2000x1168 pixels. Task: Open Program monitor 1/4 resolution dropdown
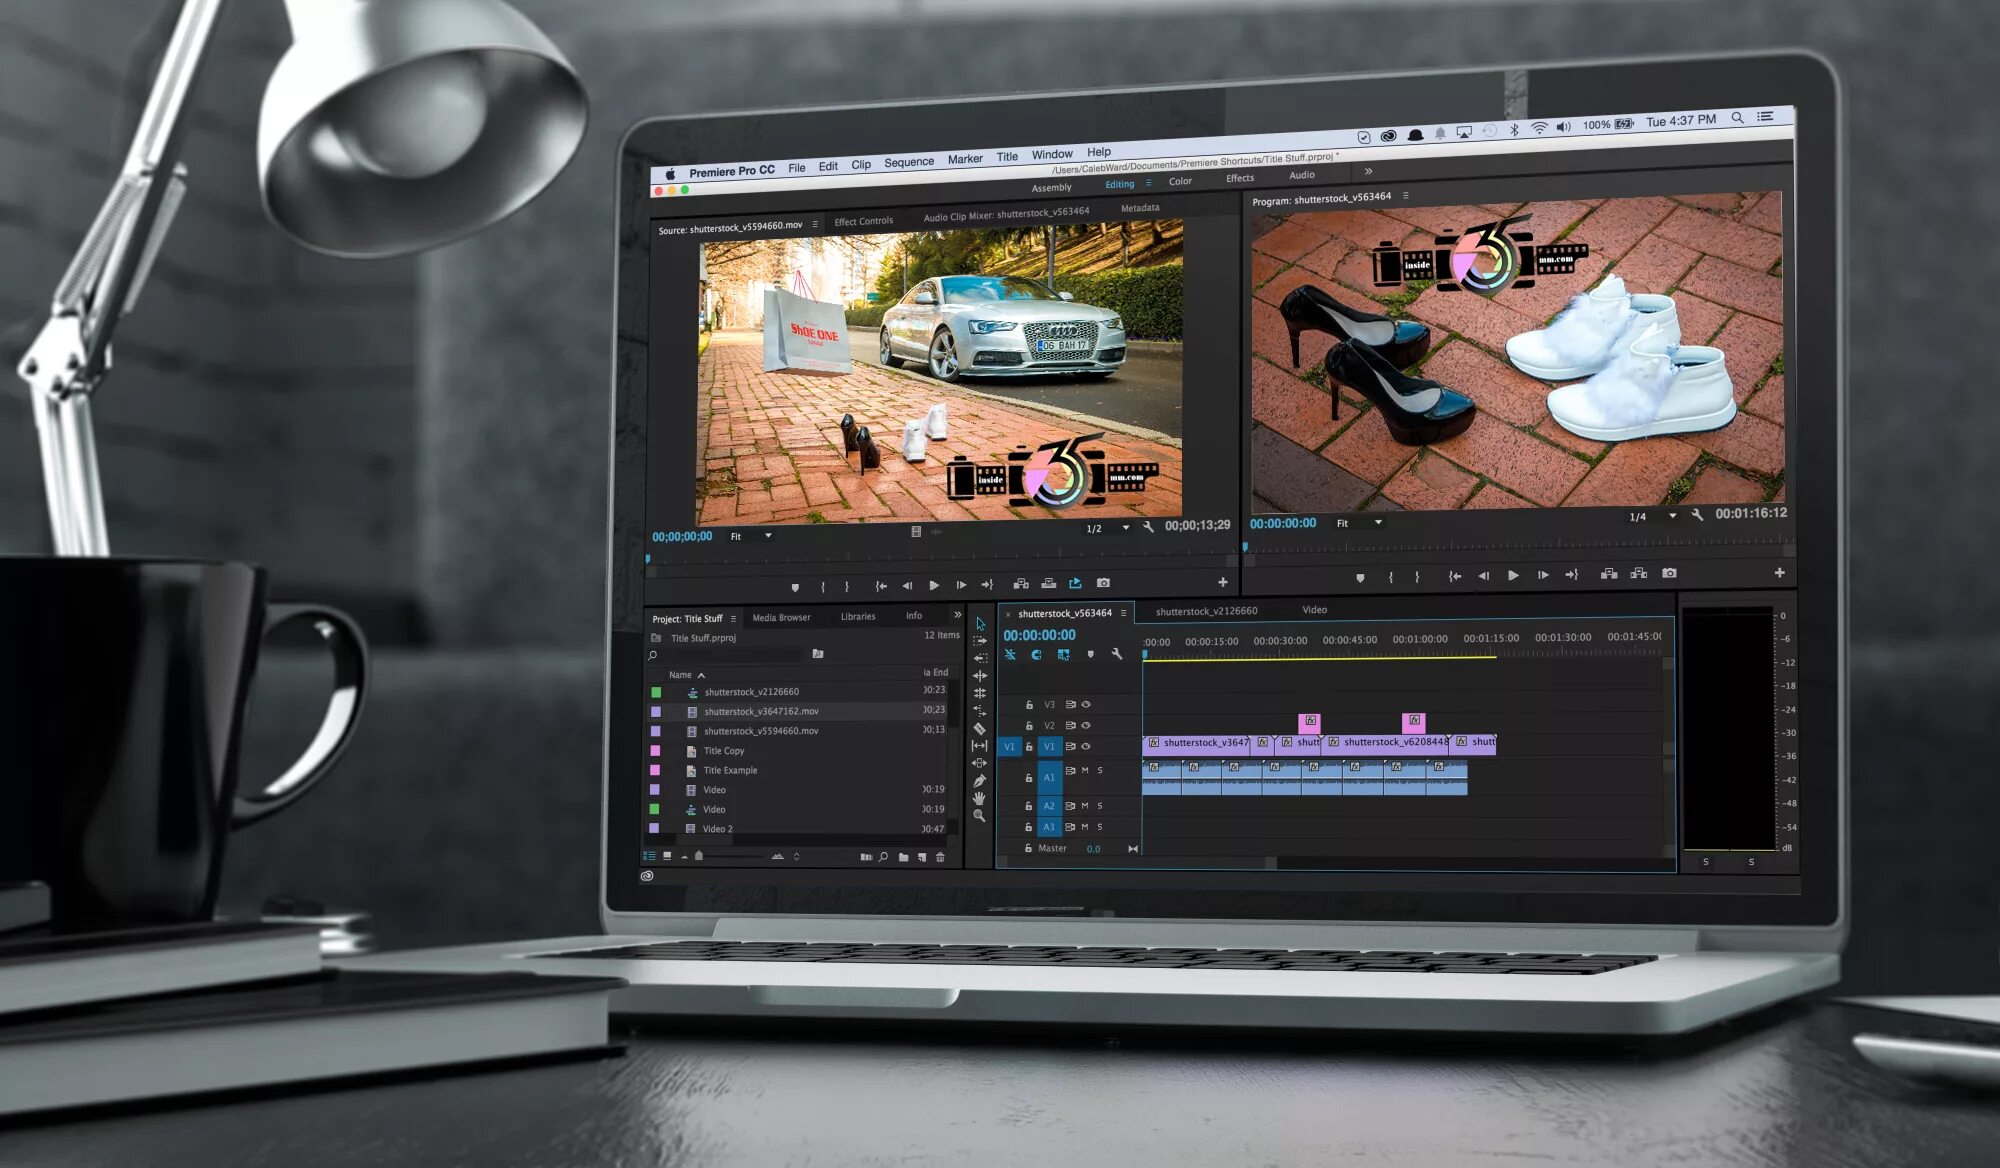tap(1671, 516)
